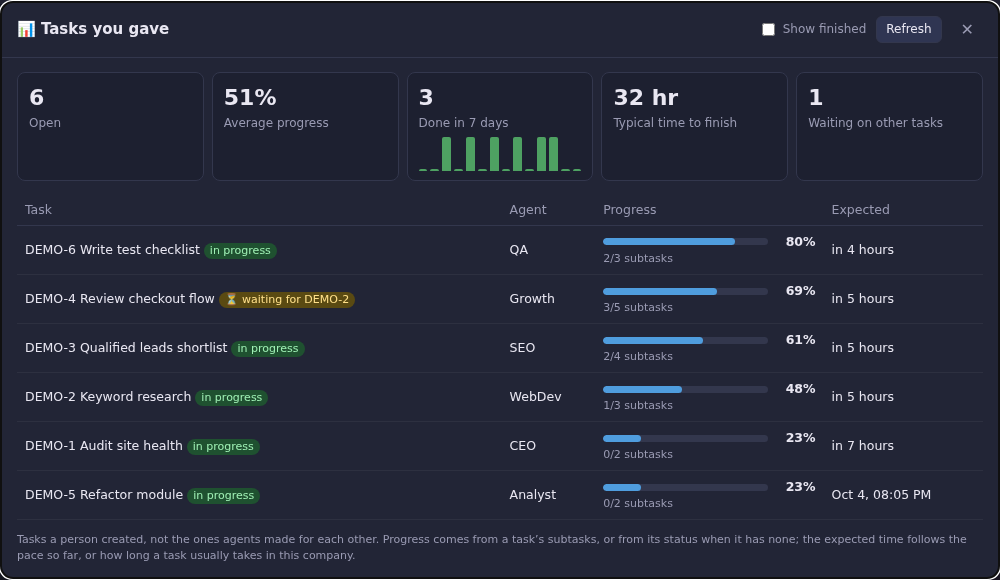This screenshot has width=1000, height=580.
Task: Click the DEMO-6 progress bar
Action: coord(685,242)
